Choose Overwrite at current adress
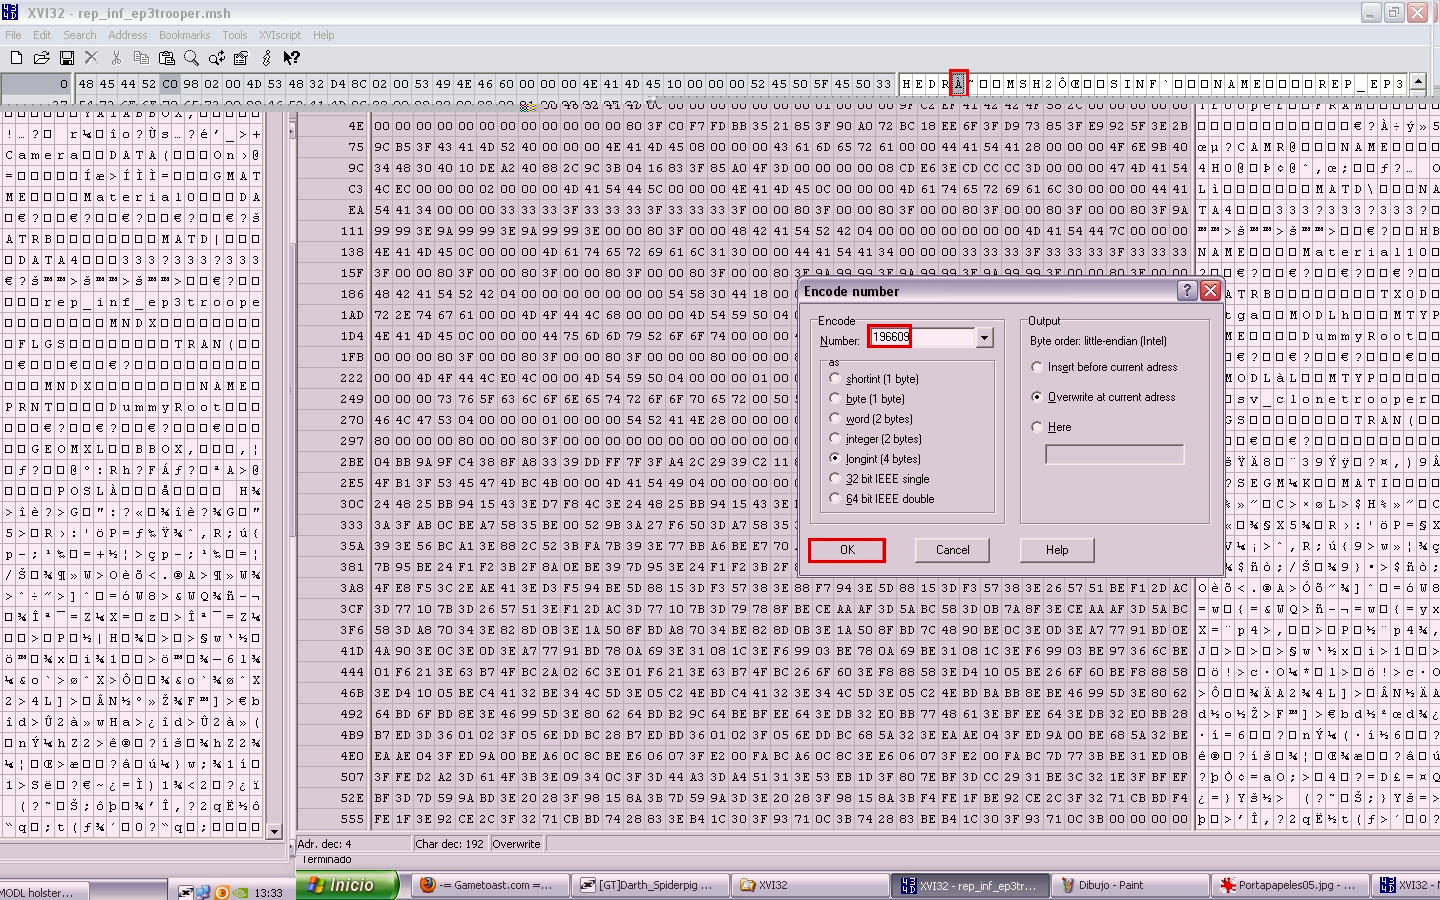This screenshot has height=900, width=1440. click(x=1036, y=397)
